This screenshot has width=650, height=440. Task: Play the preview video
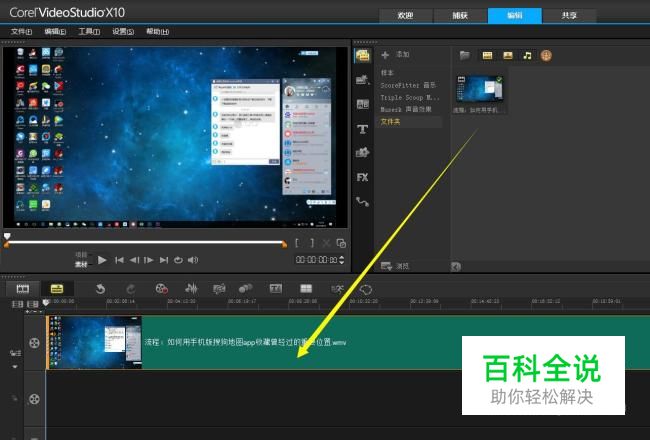tap(102, 260)
